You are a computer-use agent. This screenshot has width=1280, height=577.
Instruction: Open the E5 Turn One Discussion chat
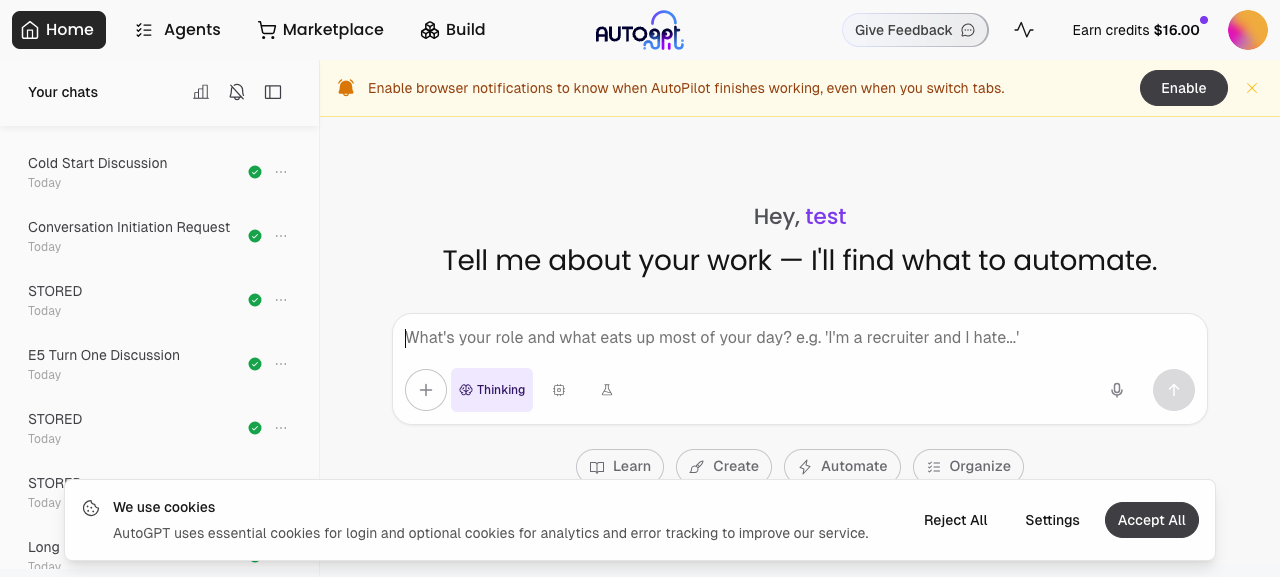pyautogui.click(x=104, y=355)
